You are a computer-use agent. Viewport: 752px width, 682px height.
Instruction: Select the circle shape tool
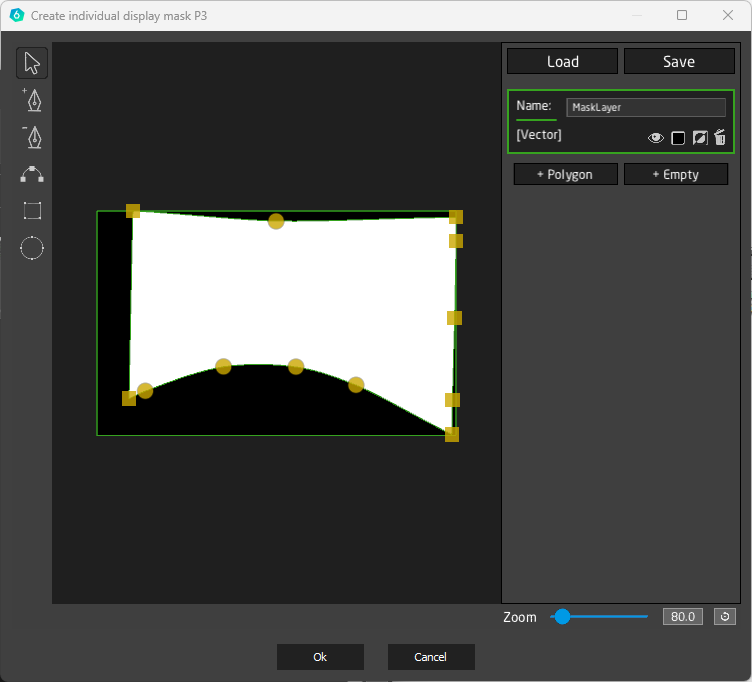point(32,248)
